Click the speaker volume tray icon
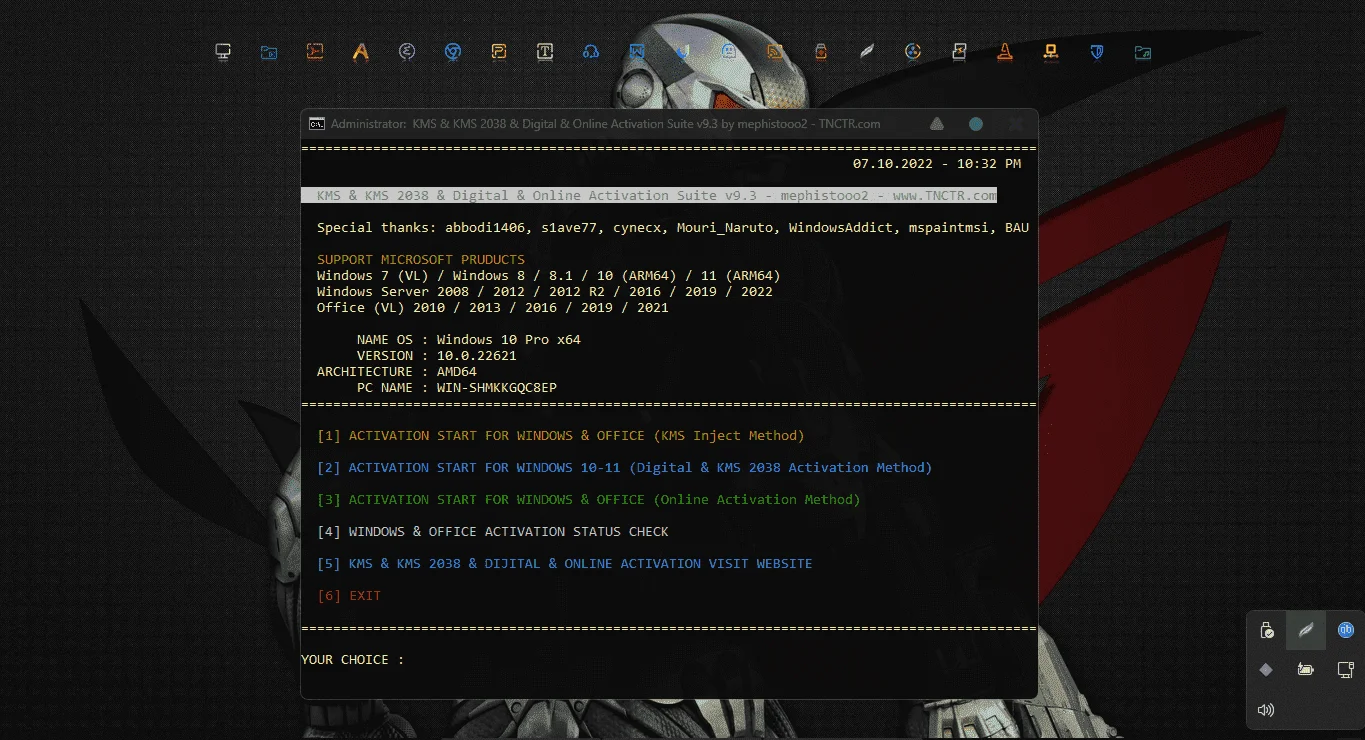The height and width of the screenshot is (740, 1365). [x=1266, y=710]
